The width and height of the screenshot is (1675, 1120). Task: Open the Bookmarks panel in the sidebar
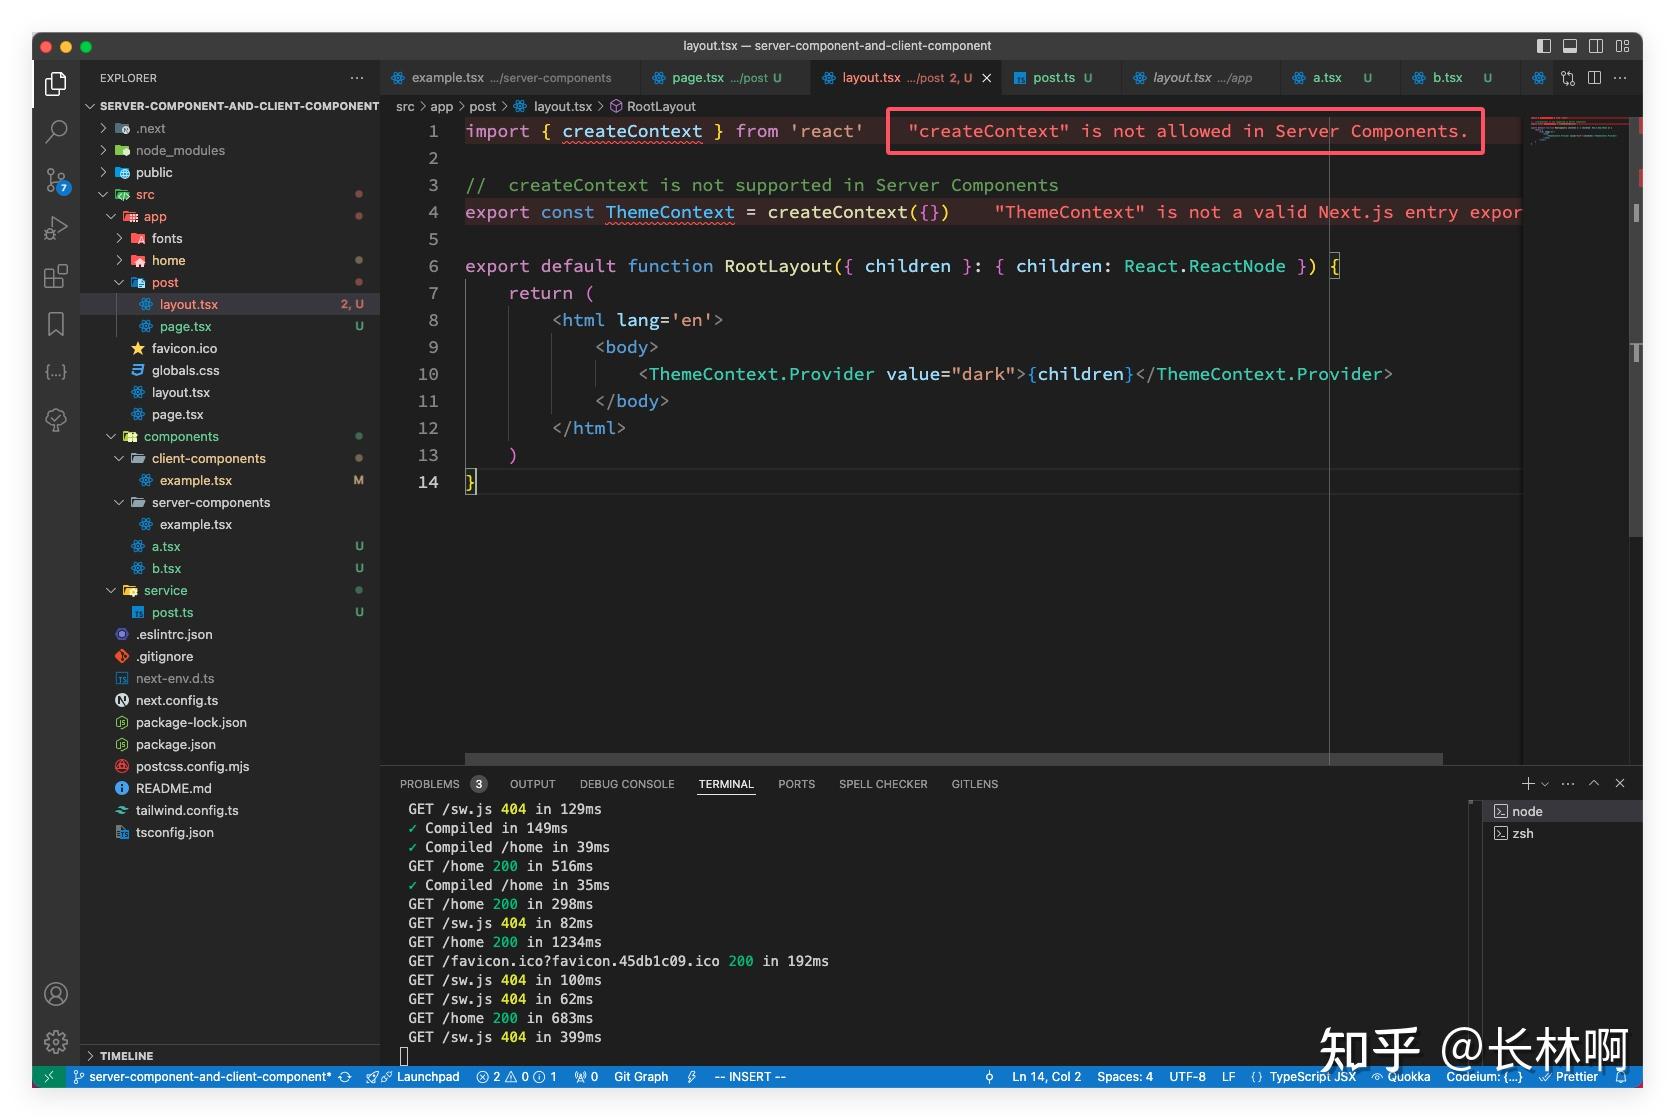click(x=55, y=324)
